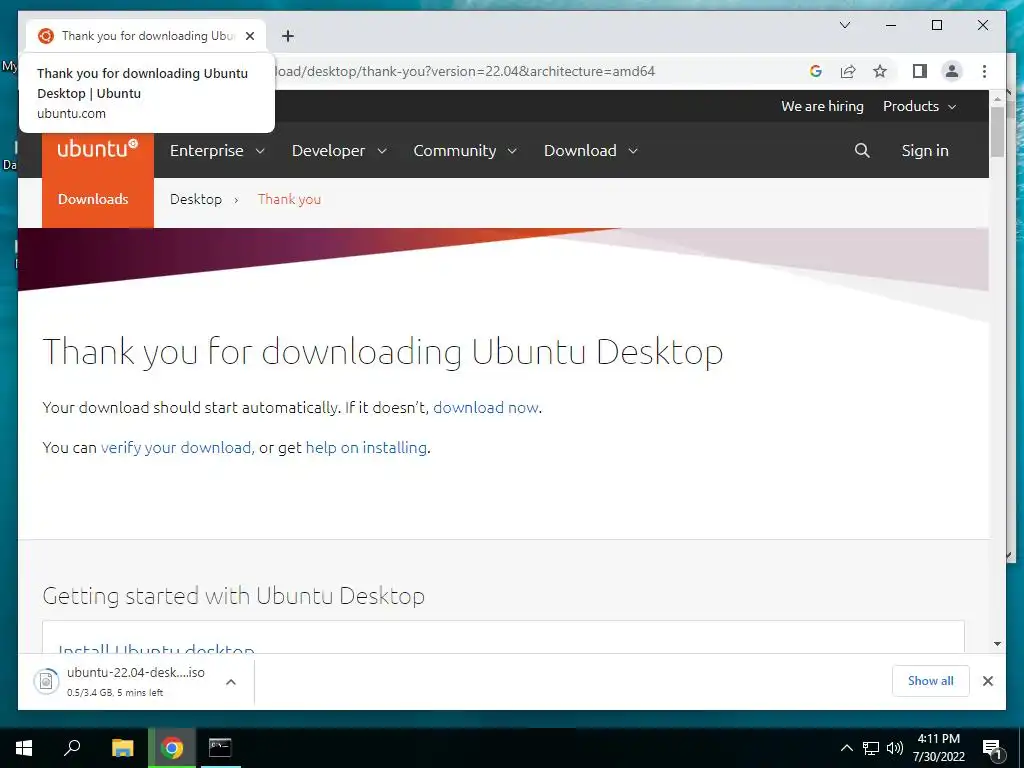Open a new tab with the plus icon
Image resolution: width=1024 pixels, height=768 pixels.
(x=288, y=36)
